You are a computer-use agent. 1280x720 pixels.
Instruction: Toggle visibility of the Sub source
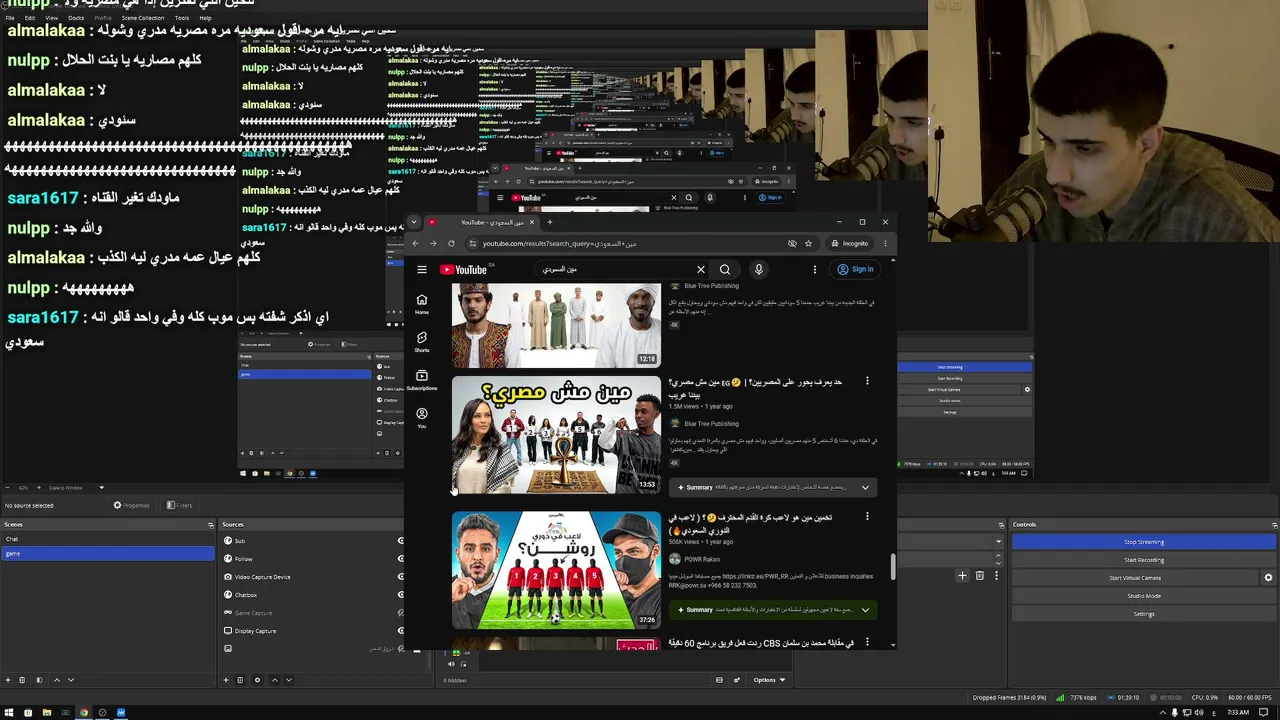401,541
